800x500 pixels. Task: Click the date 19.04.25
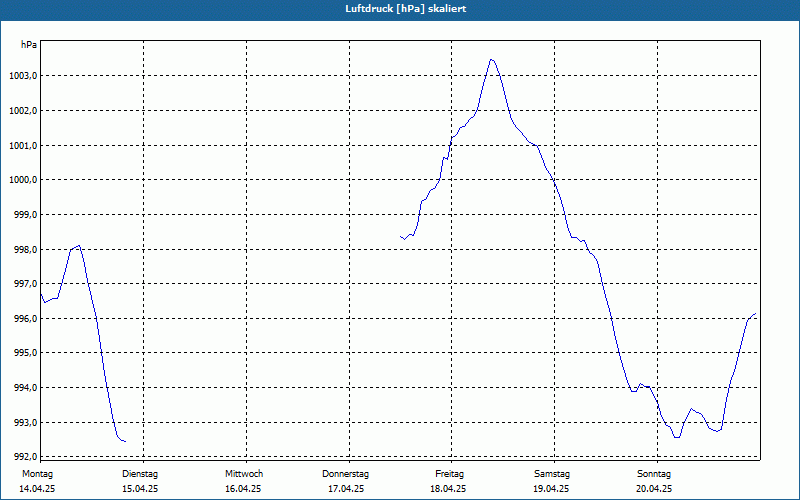[x=551, y=489]
